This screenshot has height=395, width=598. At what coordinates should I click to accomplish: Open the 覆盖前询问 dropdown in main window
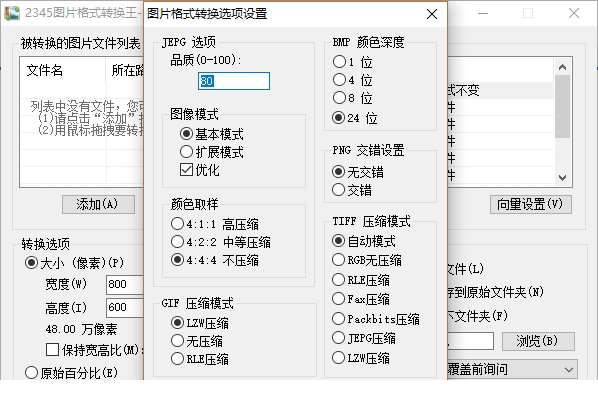click(512, 369)
